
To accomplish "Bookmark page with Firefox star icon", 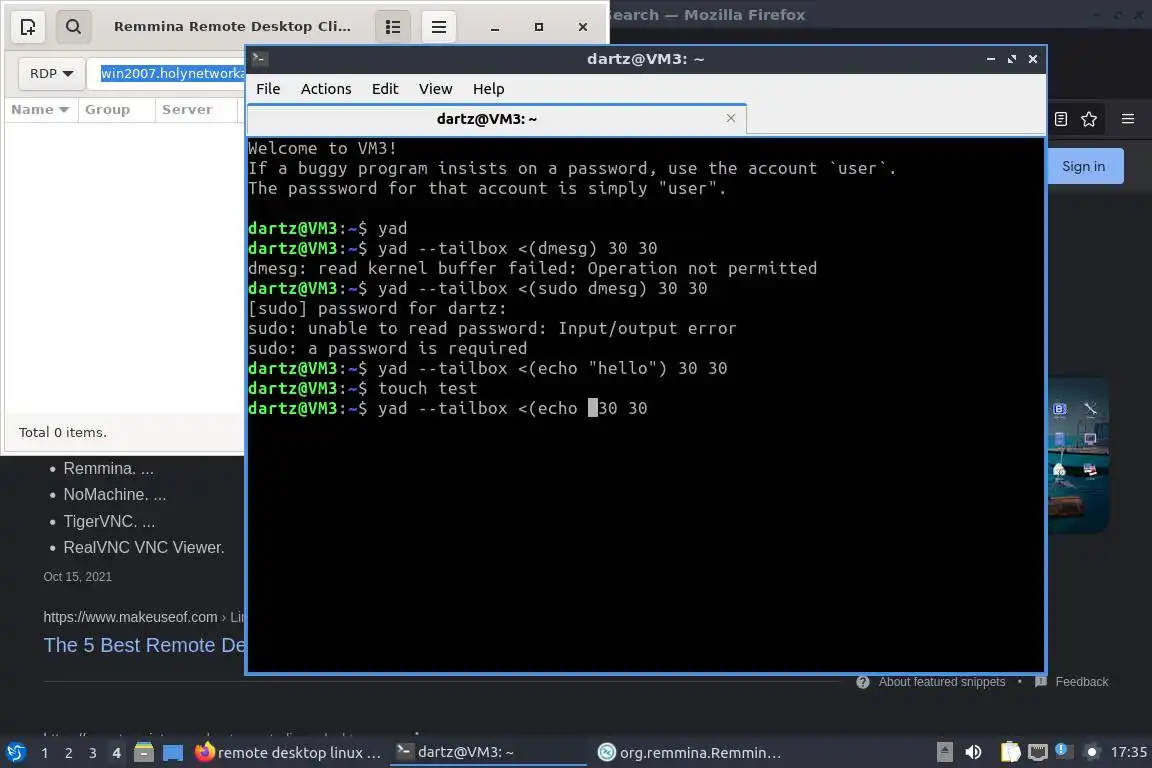I will pyautogui.click(x=1089, y=119).
